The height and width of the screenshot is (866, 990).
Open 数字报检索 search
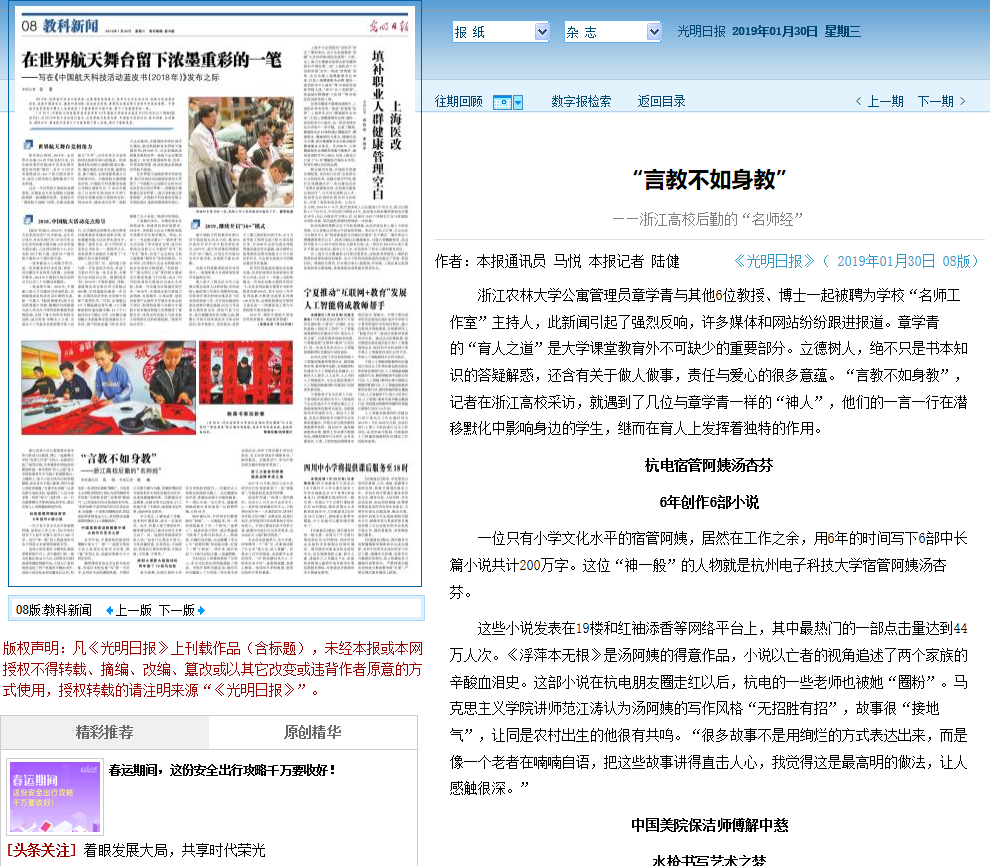[x=581, y=102]
